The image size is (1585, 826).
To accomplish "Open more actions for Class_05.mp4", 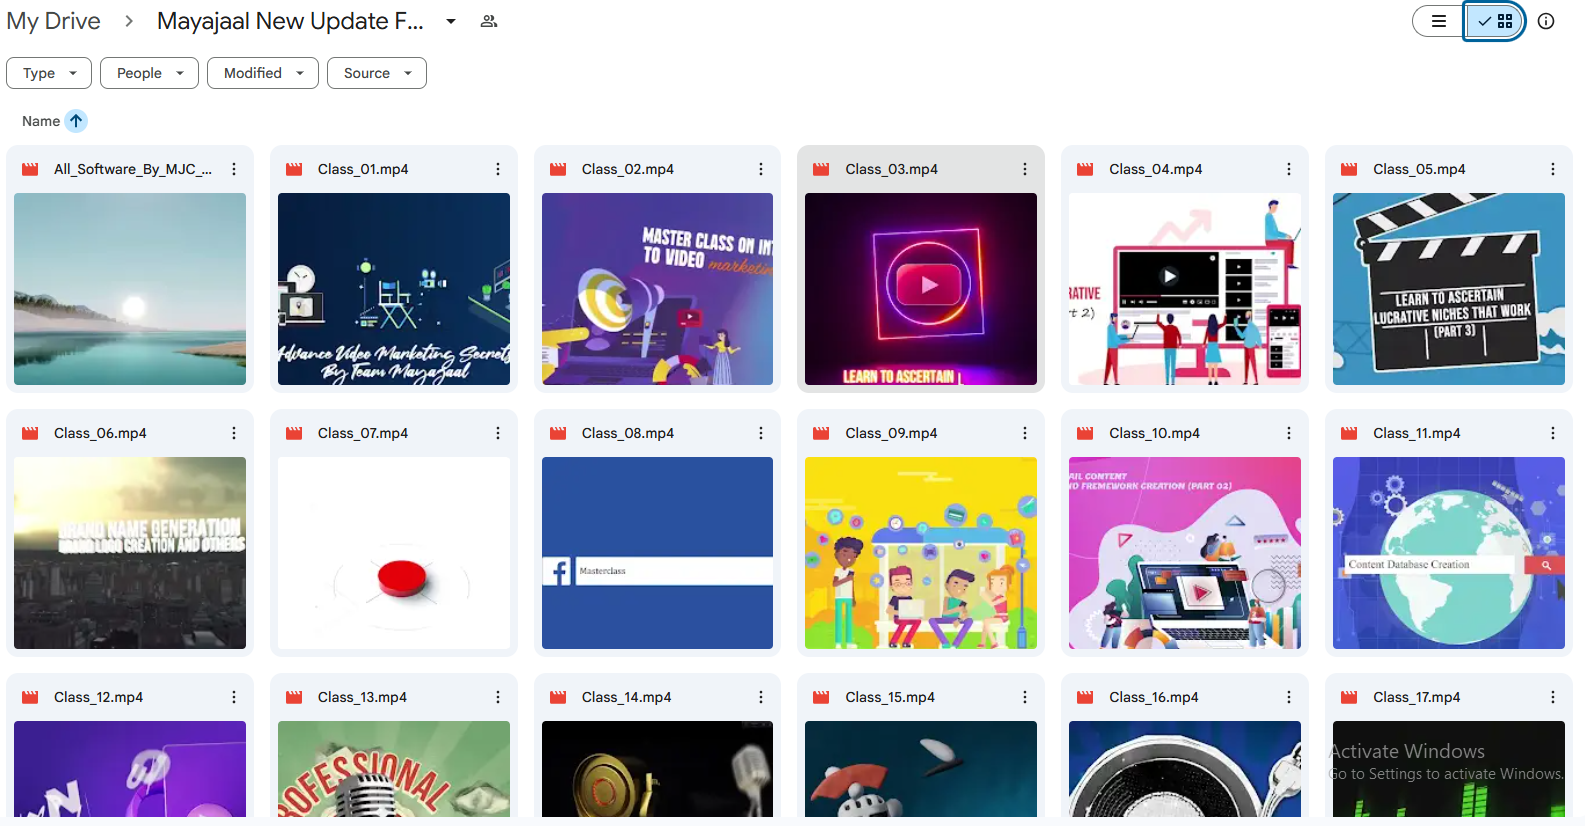I will [1553, 169].
